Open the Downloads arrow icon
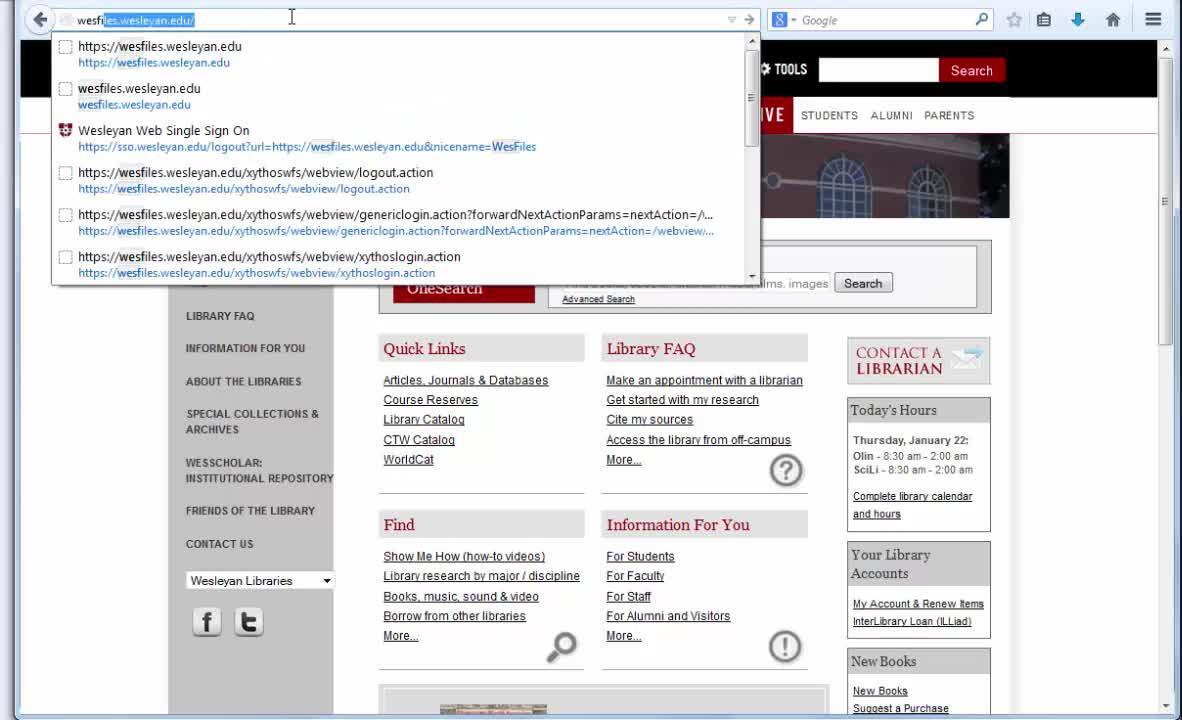The image size is (1182, 720). pos(1078,19)
